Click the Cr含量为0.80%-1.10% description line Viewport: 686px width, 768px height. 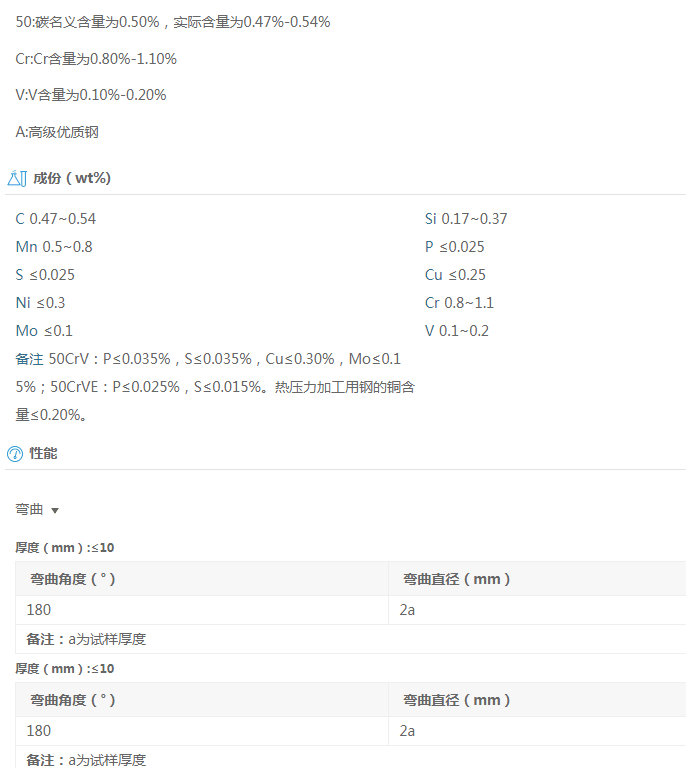(x=96, y=59)
